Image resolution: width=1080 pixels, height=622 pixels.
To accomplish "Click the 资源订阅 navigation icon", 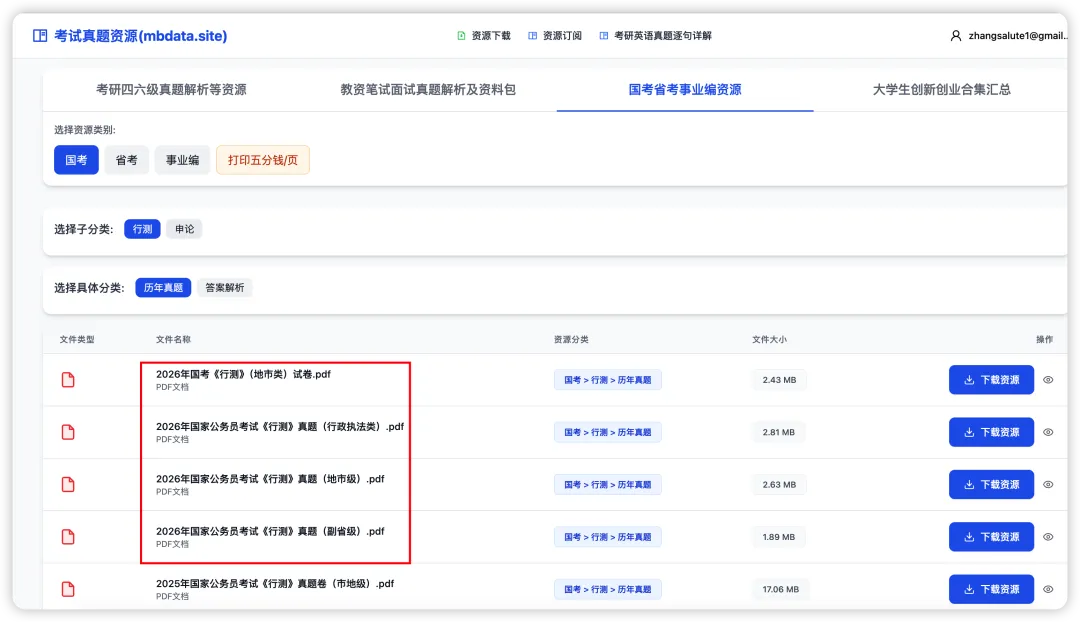I will (532, 34).
